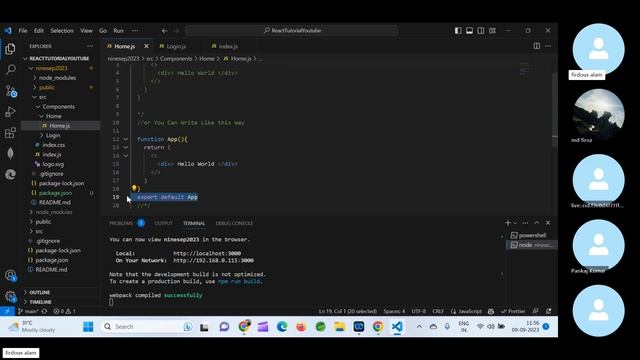640x360 pixels.
Task: Click the go forward arrow in title bar
Action: click(x=176, y=31)
